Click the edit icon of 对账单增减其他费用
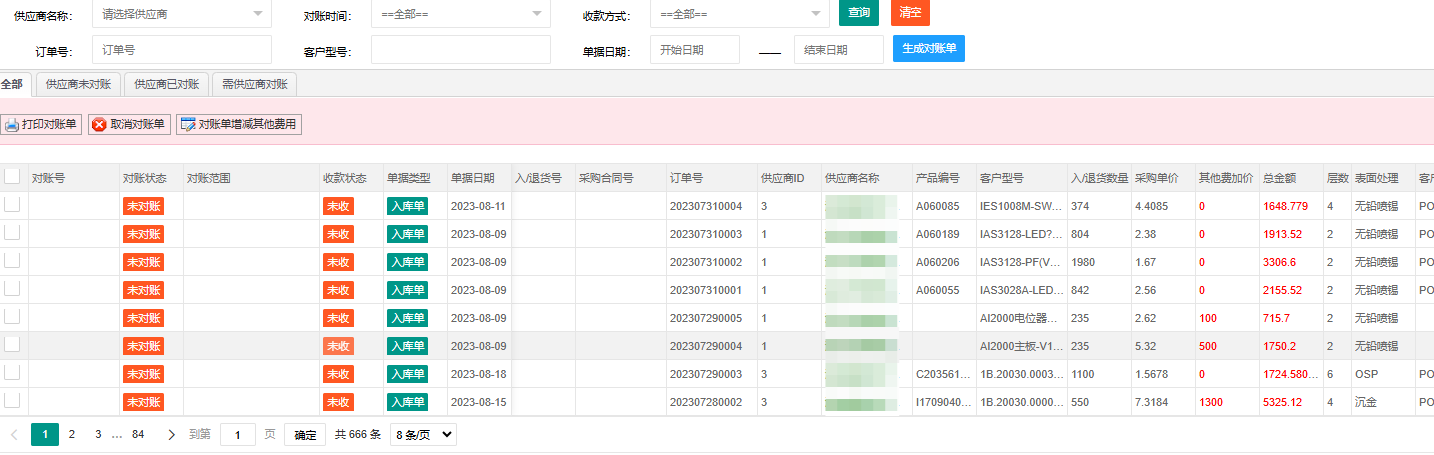 click(187, 125)
